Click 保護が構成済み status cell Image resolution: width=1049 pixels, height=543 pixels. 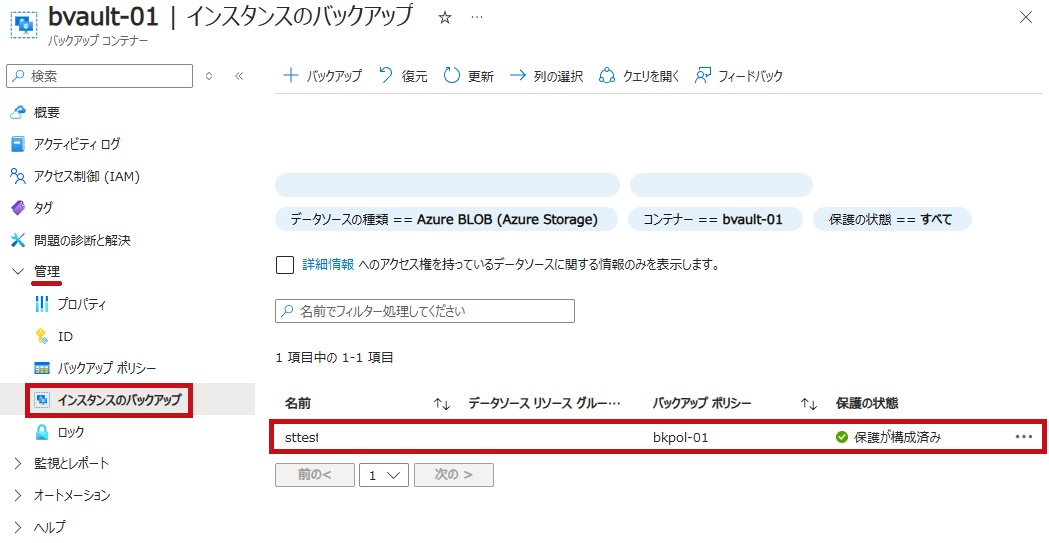[888, 437]
